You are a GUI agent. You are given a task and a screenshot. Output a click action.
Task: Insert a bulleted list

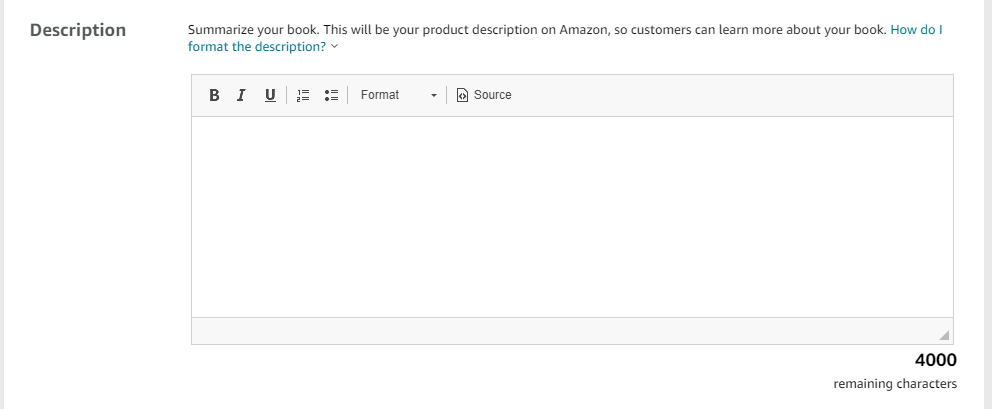tap(332, 95)
